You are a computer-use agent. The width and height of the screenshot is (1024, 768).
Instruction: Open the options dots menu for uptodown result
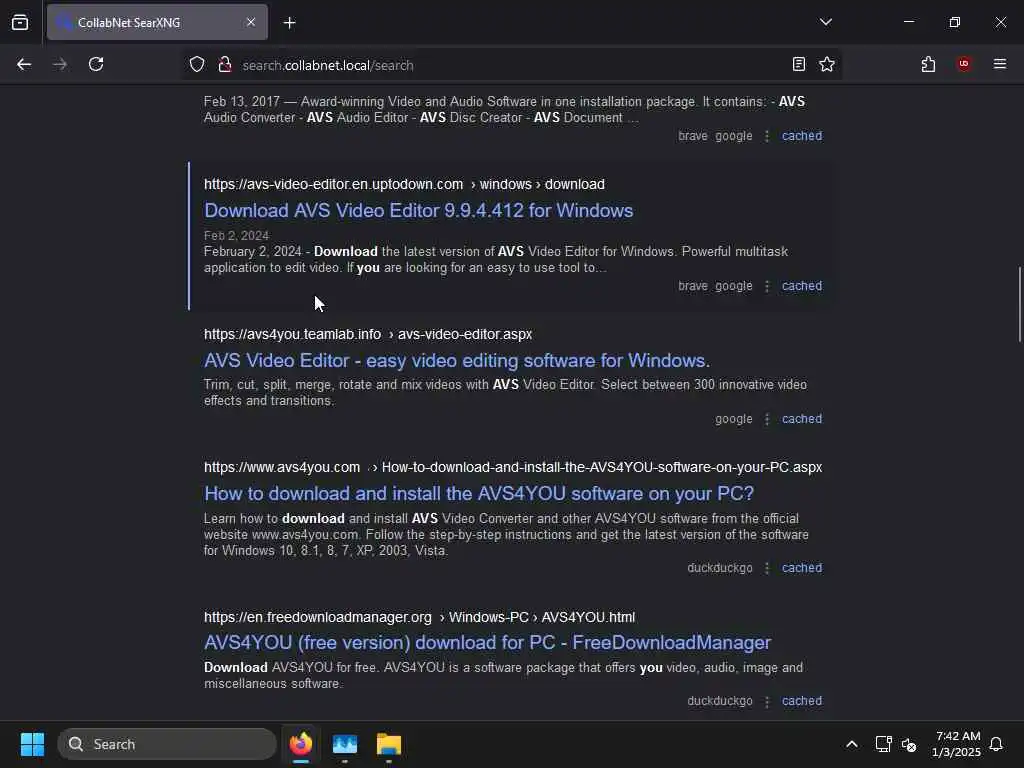767,286
